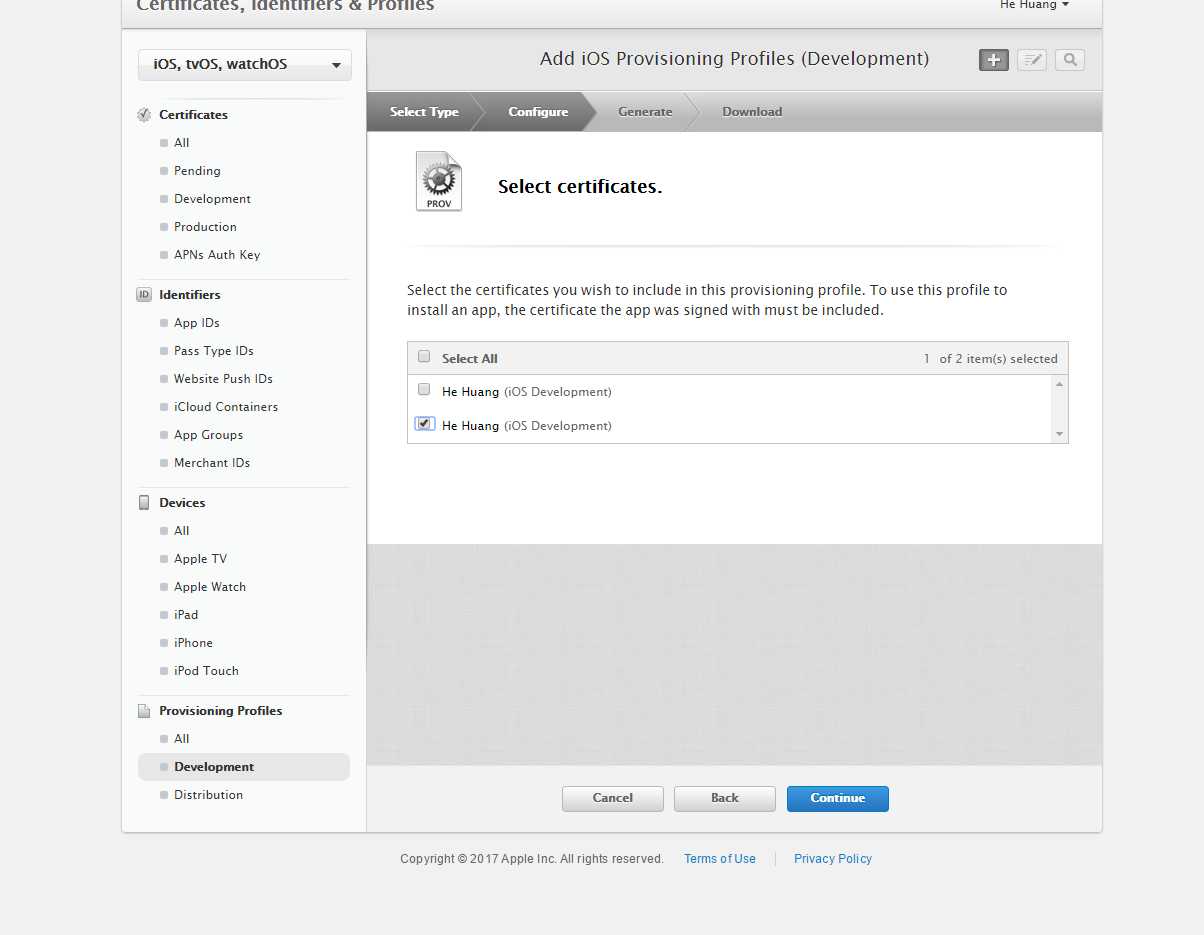Click the edit pencil icon

(x=1032, y=60)
